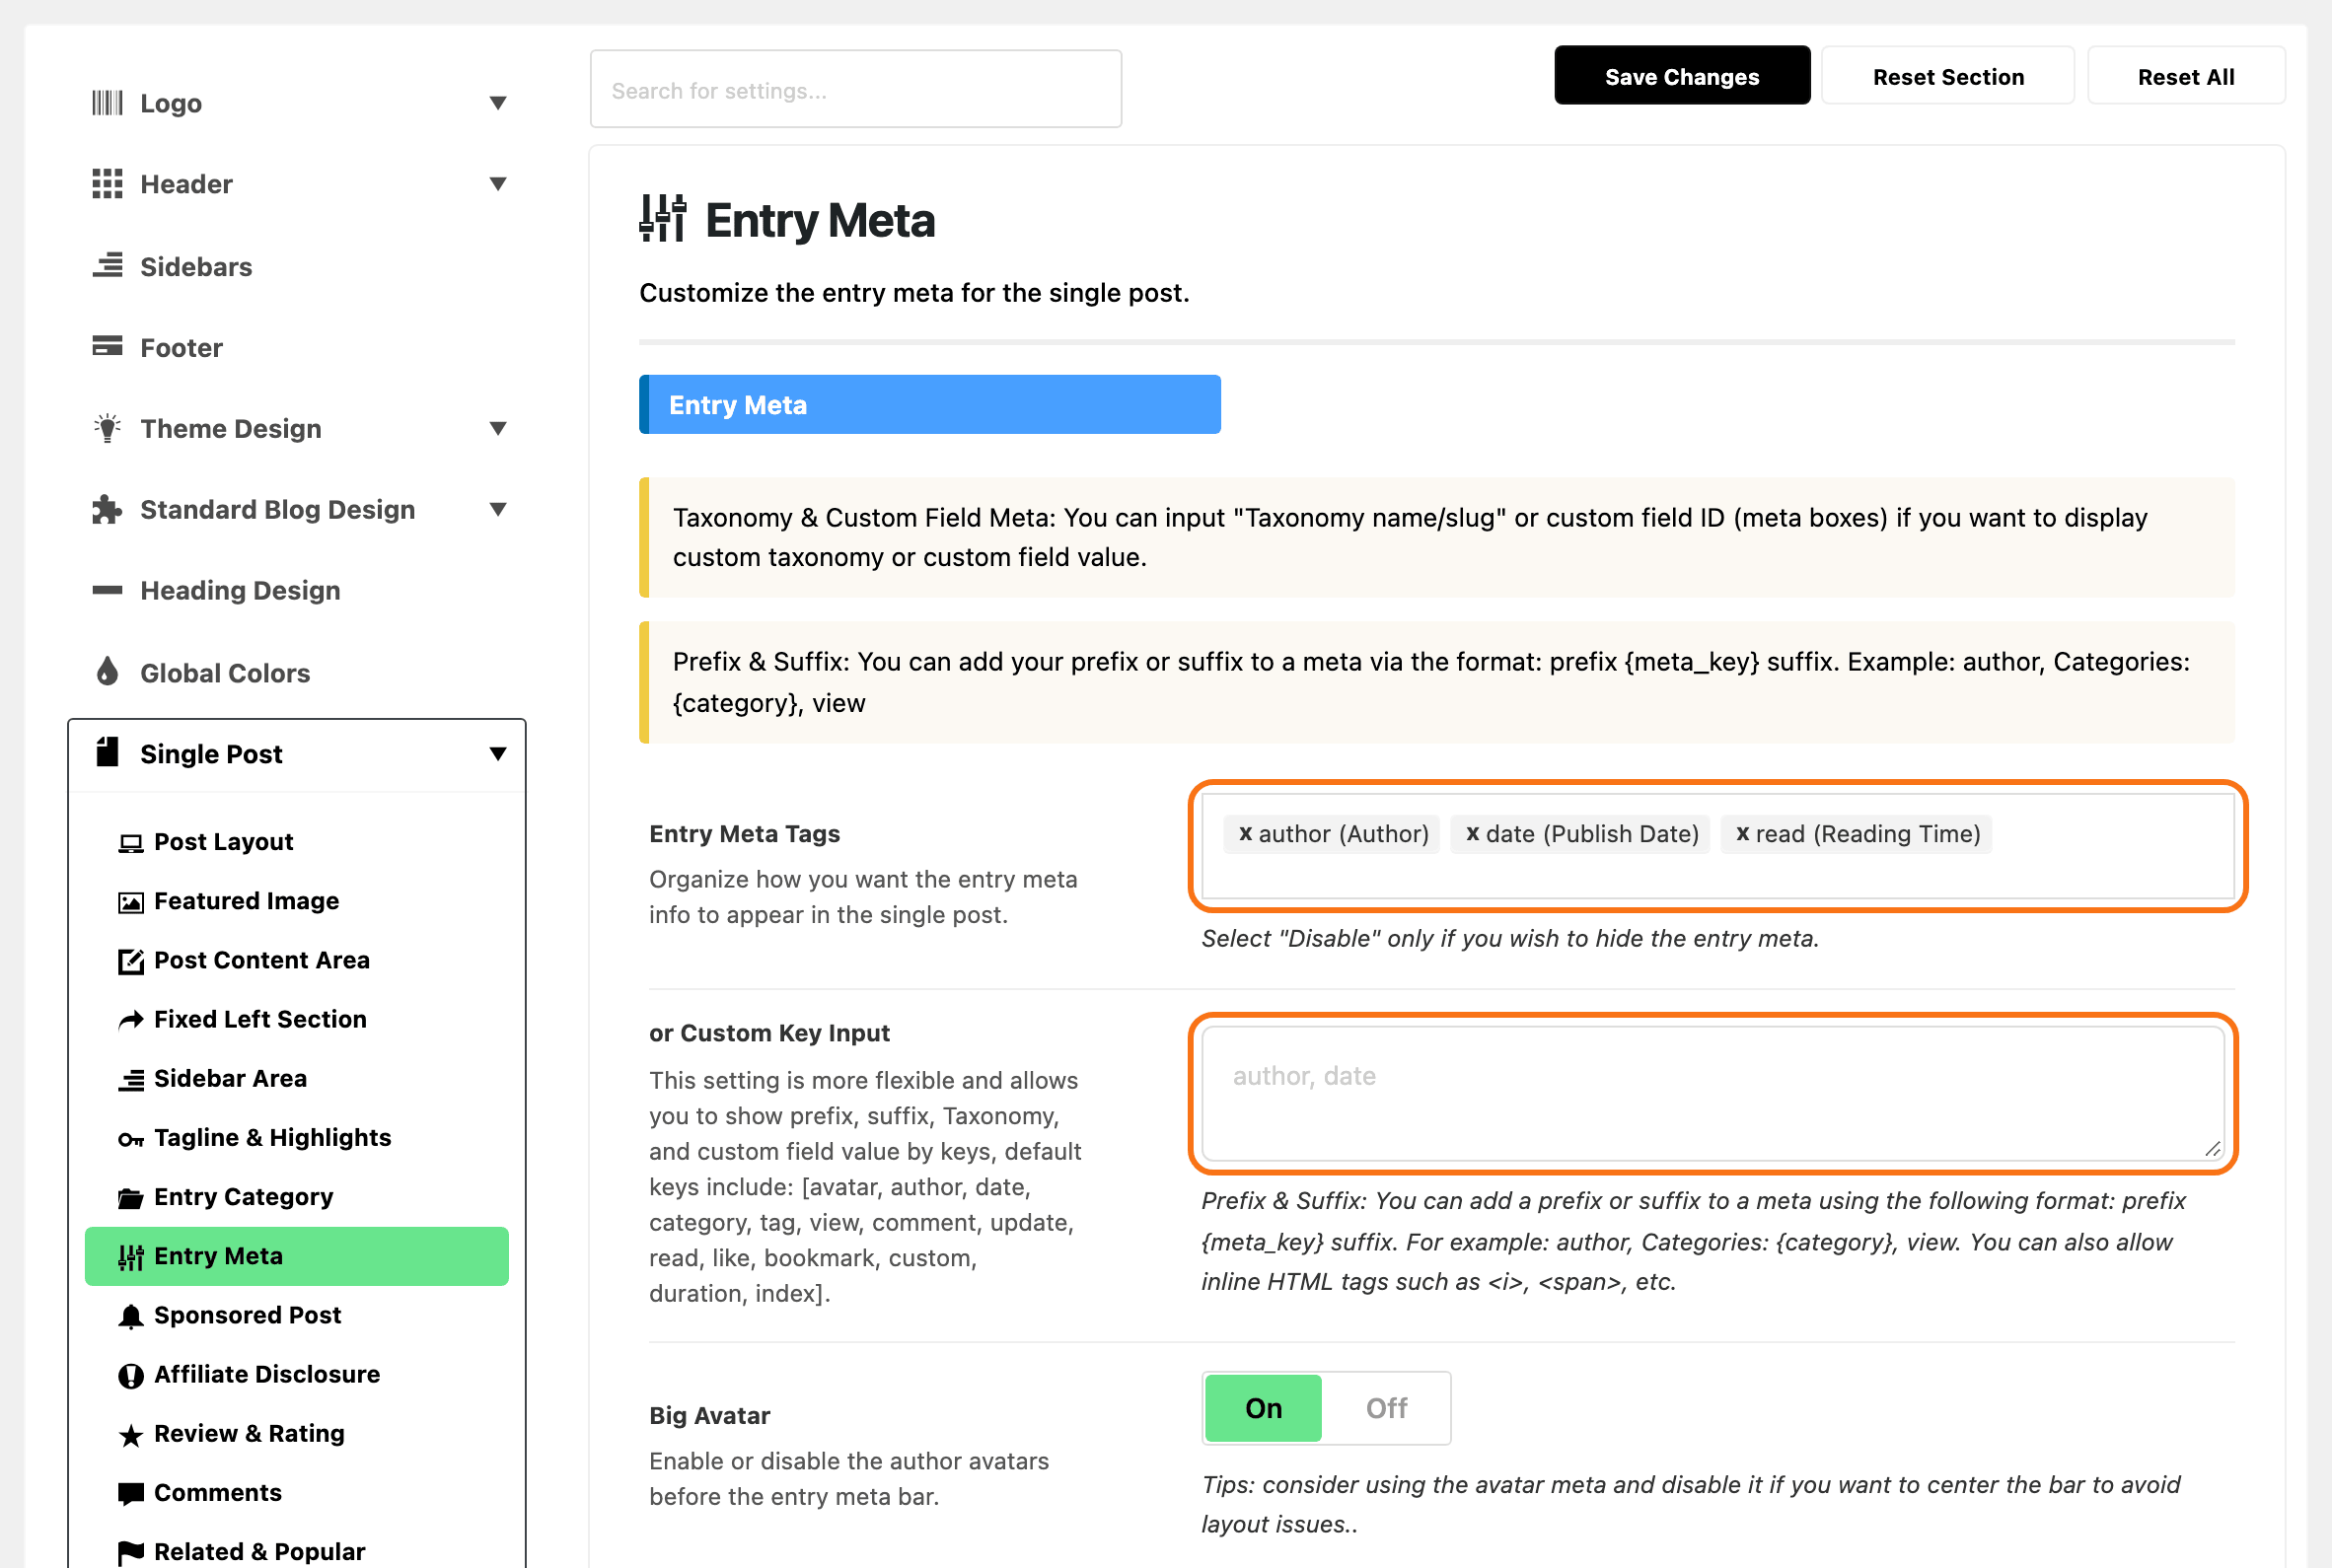Viewport: 2332px width, 1568px height.
Task: Click the Footer card icon
Action: point(107,346)
